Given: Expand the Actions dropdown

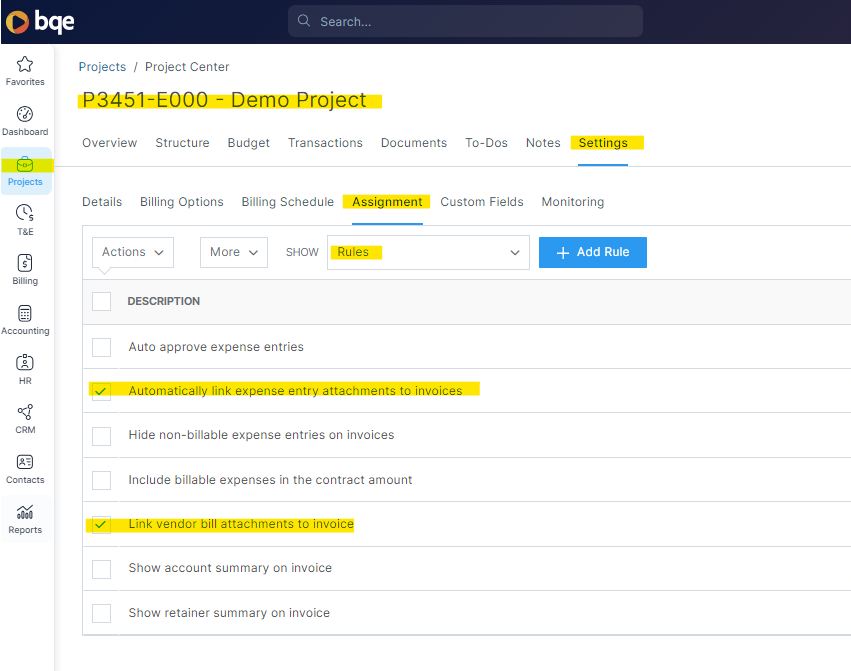Looking at the screenshot, I should (133, 252).
